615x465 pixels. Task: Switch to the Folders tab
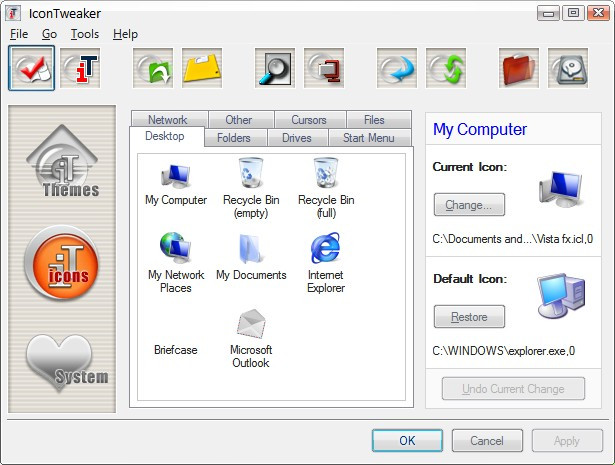236,138
